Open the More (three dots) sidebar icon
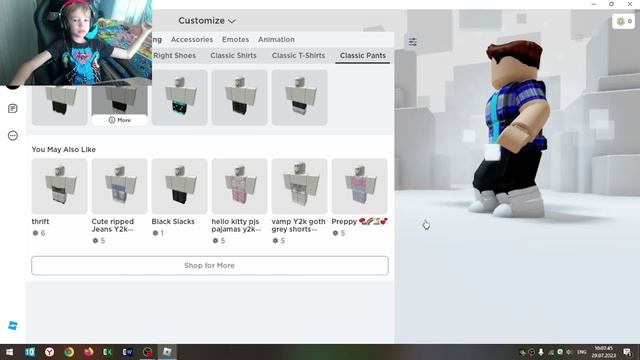 tap(13, 136)
